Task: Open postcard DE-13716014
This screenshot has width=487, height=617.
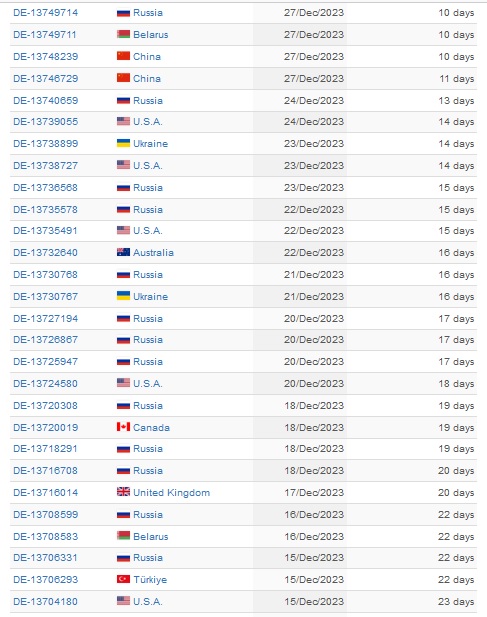Action: tap(46, 493)
